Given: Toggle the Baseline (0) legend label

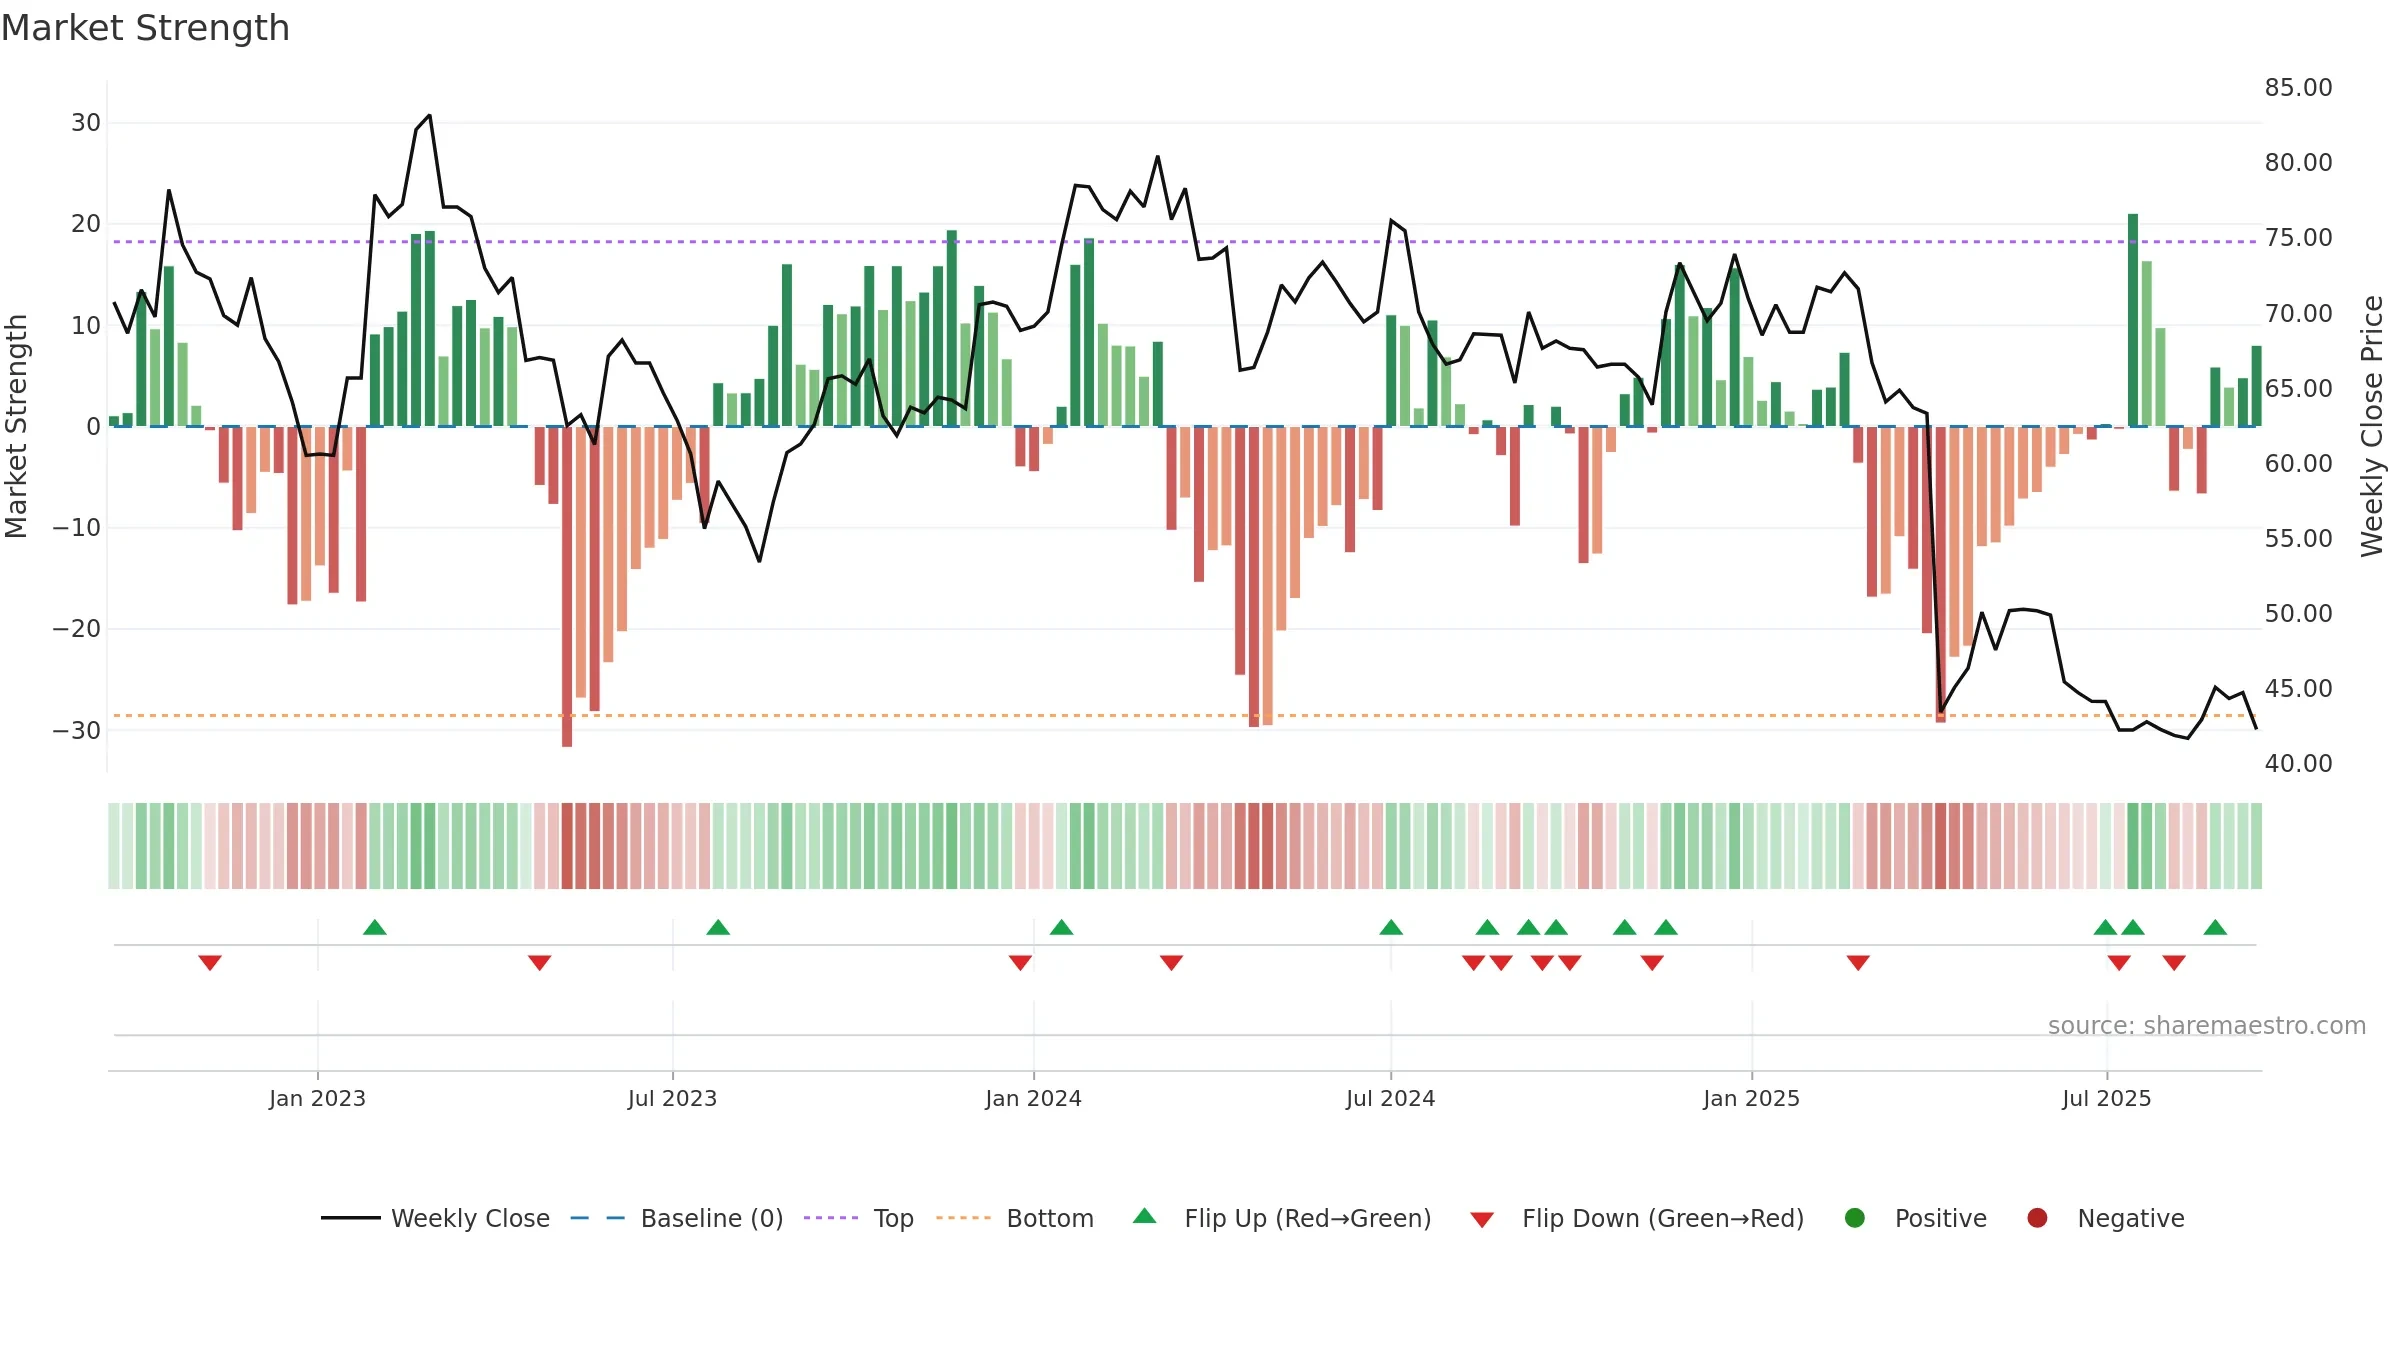Looking at the screenshot, I should click(x=712, y=1218).
